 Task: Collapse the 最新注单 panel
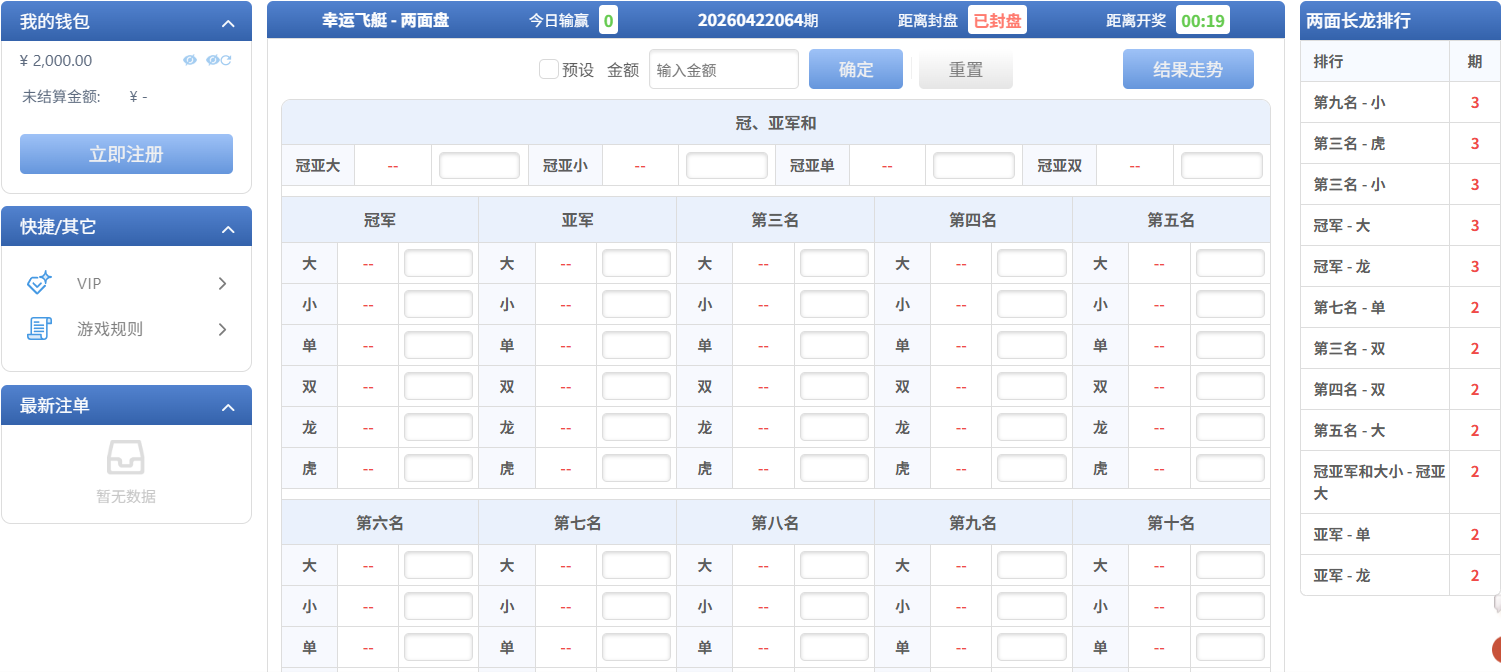(x=228, y=407)
